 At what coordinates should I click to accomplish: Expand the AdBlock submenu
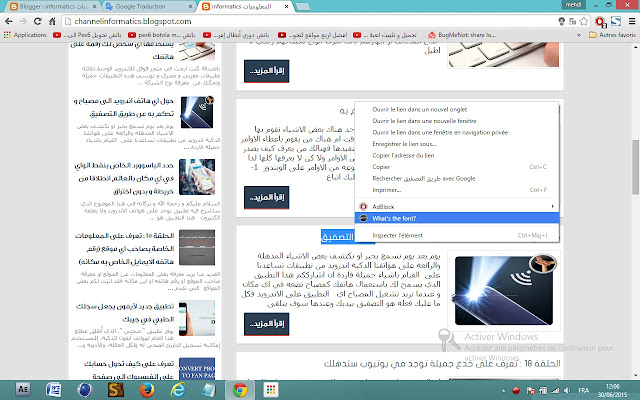tap(457, 207)
